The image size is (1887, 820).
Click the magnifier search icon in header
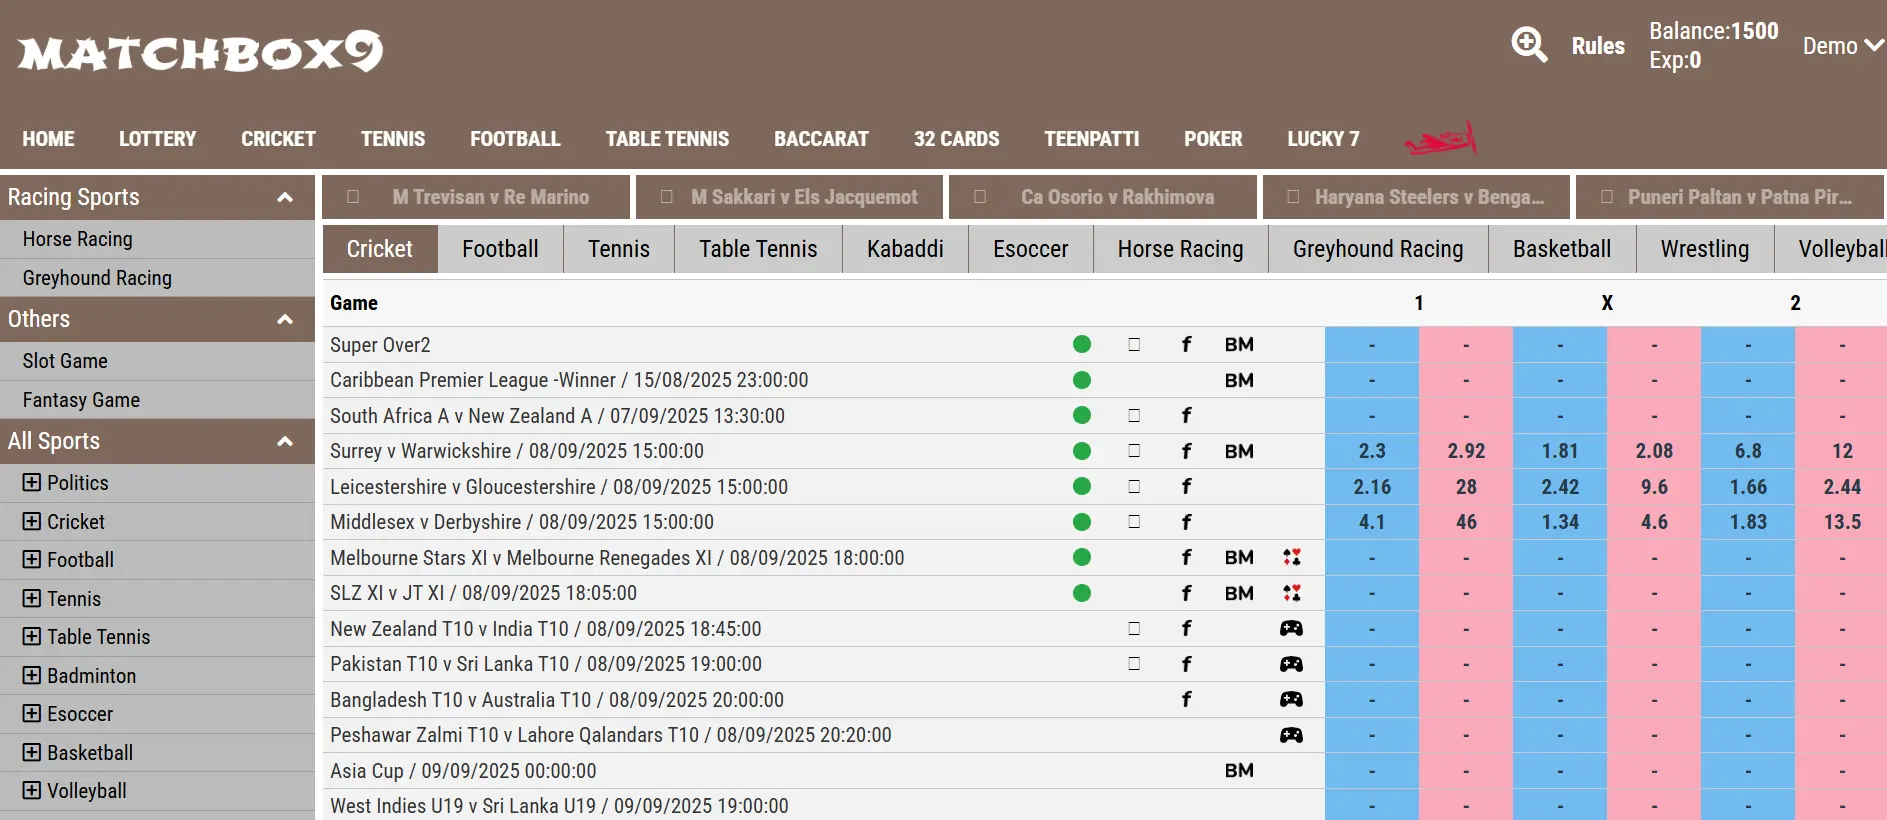click(x=1529, y=45)
